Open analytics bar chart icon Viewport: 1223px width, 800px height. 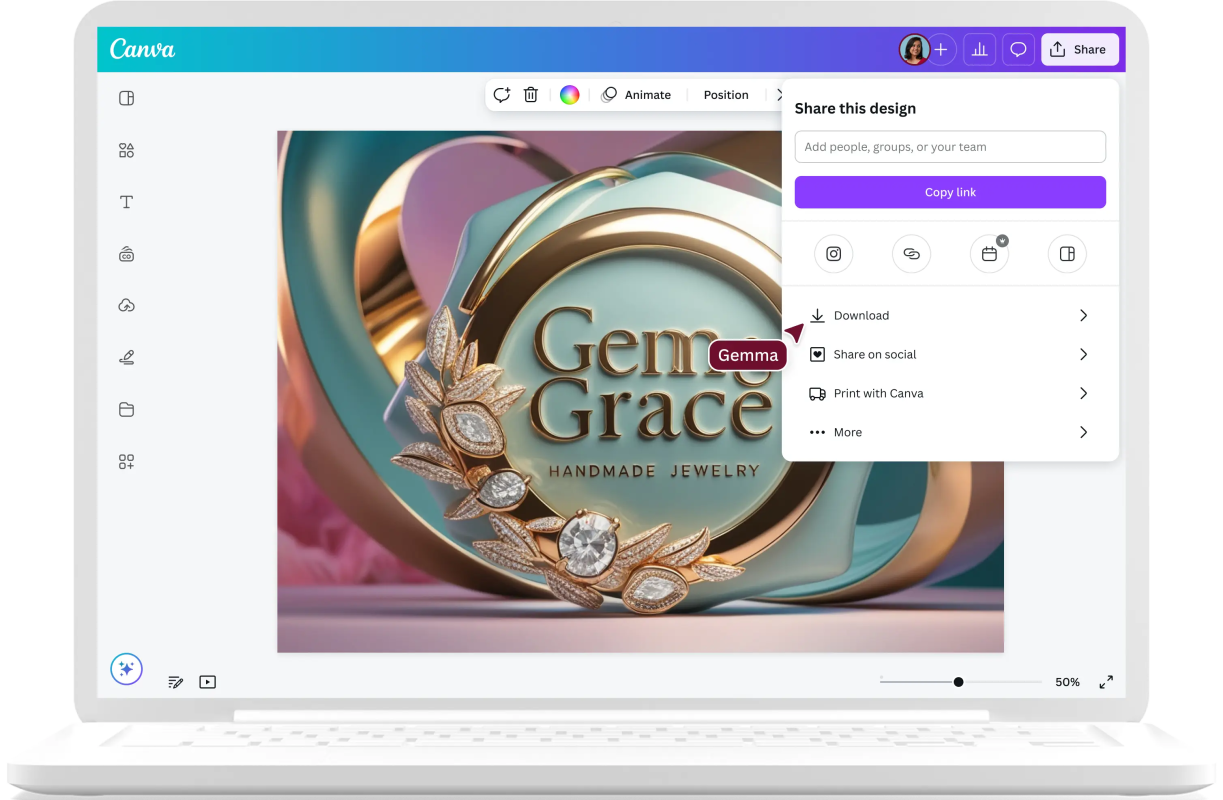979,50
